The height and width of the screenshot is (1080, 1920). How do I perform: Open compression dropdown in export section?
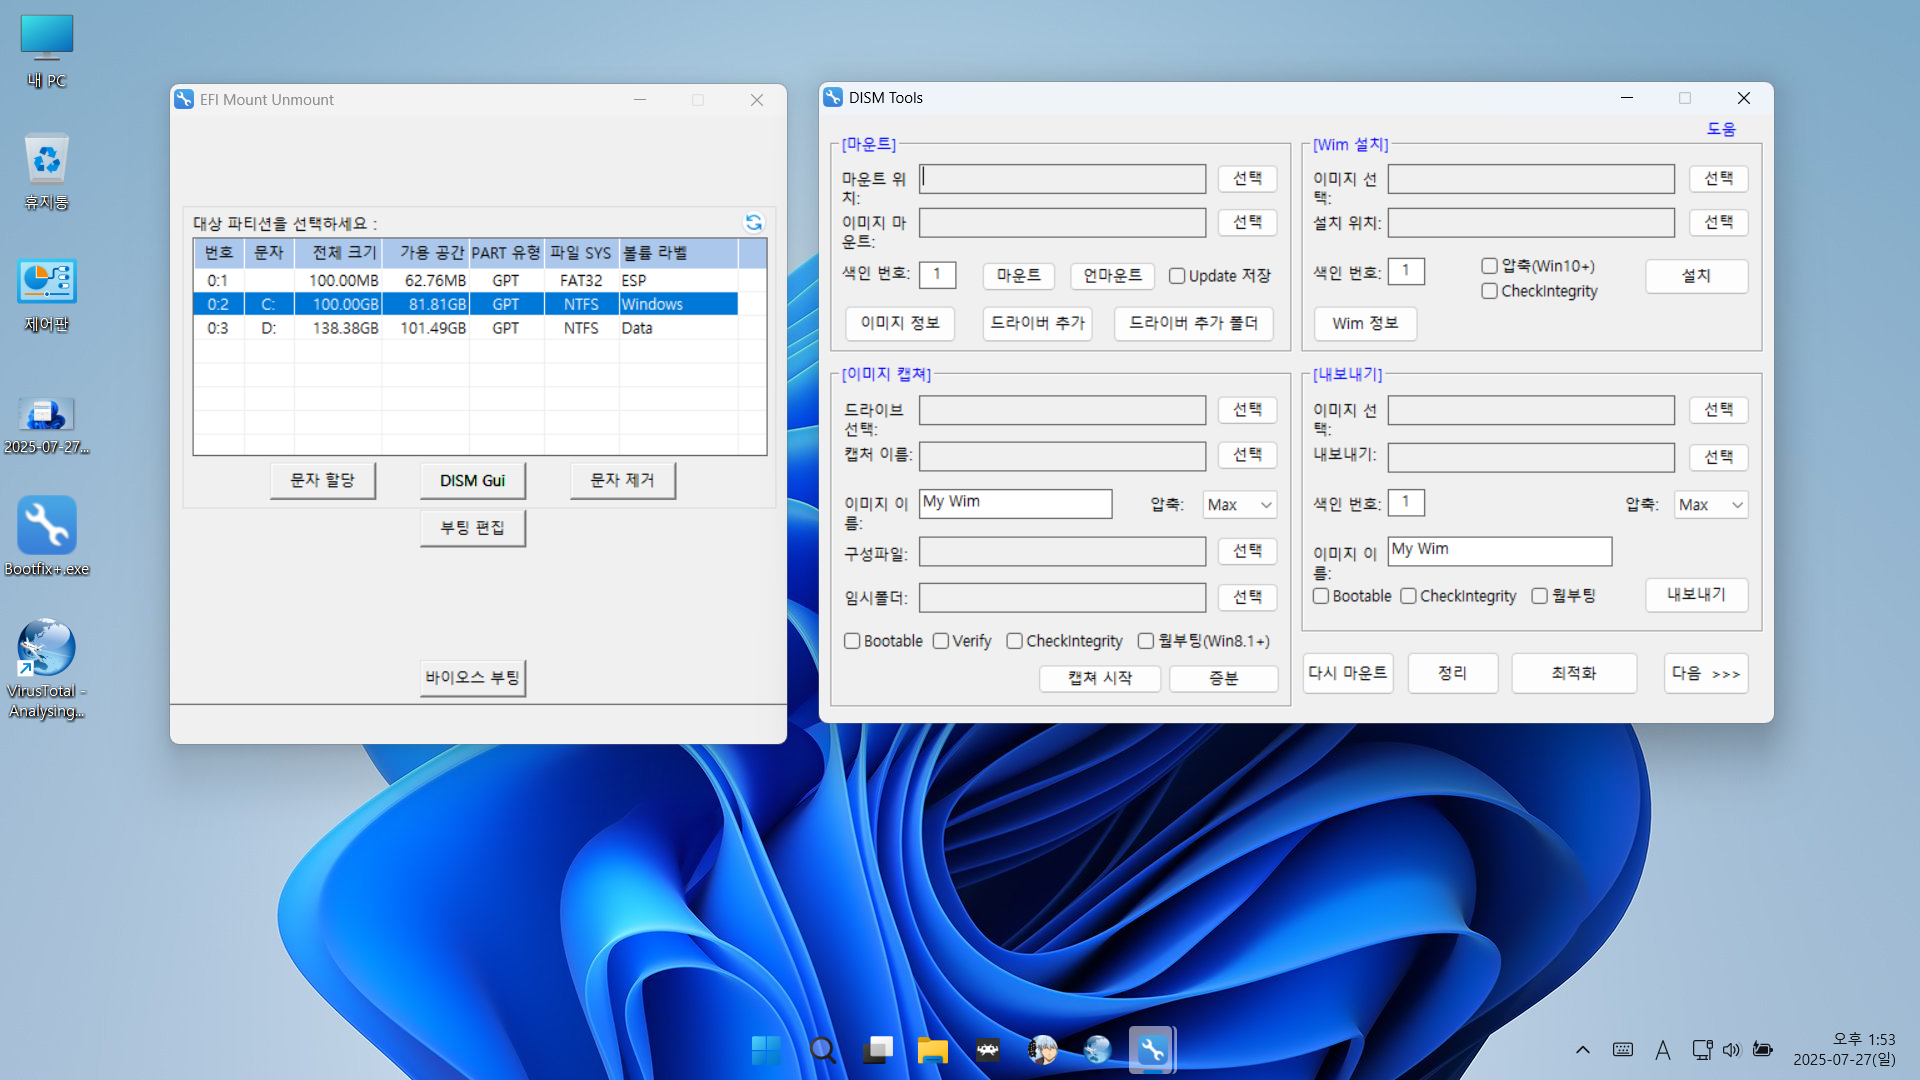[x=1711, y=505]
